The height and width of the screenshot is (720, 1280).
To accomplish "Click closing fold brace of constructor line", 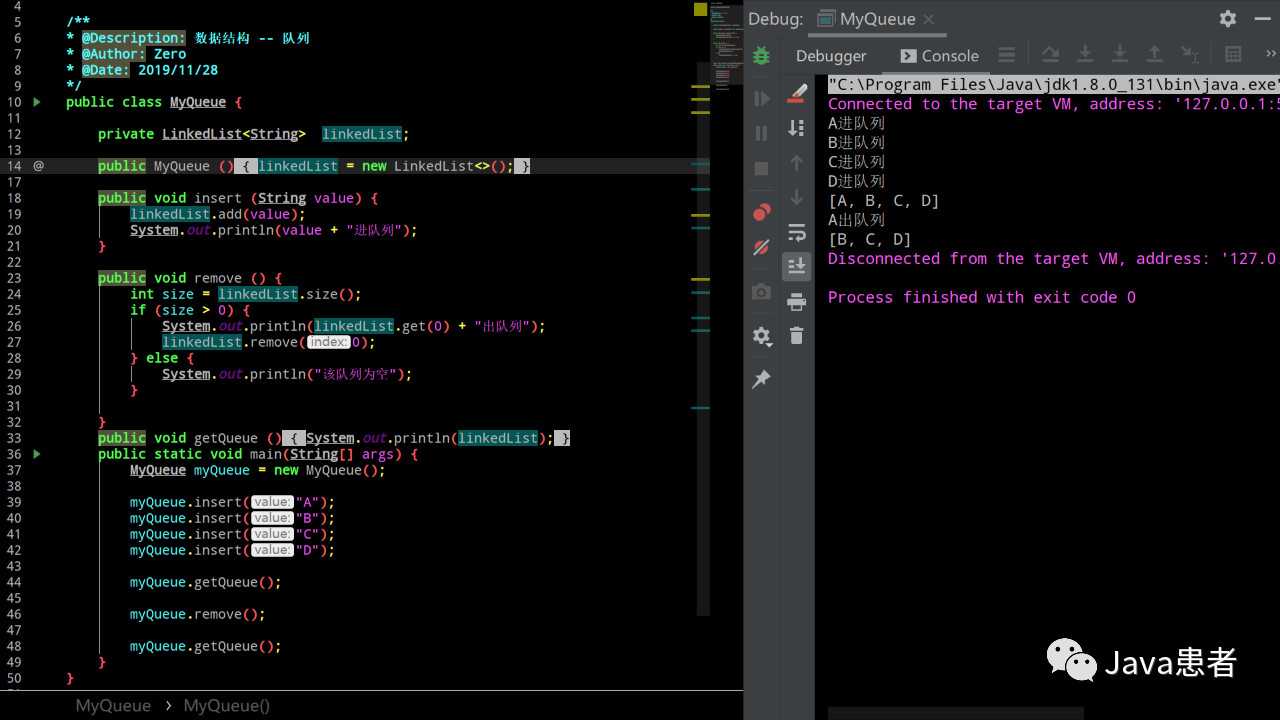I will [522, 166].
